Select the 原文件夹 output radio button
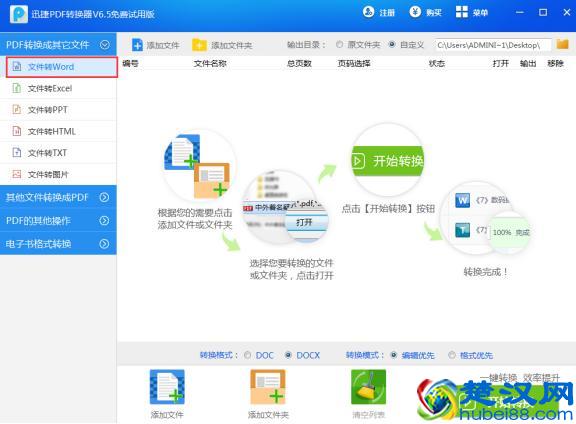Image resolution: width=576 pixels, height=424 pixels. pyautogui.click(x=339, y=45)
